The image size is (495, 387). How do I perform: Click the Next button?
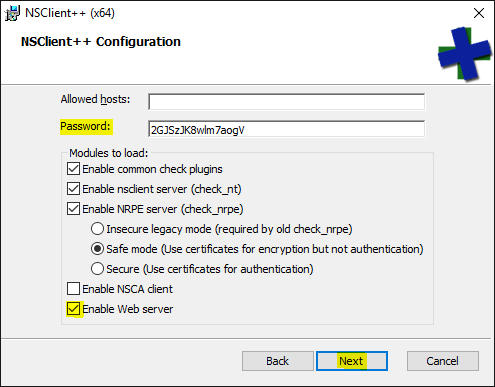[x=352, y=361]
